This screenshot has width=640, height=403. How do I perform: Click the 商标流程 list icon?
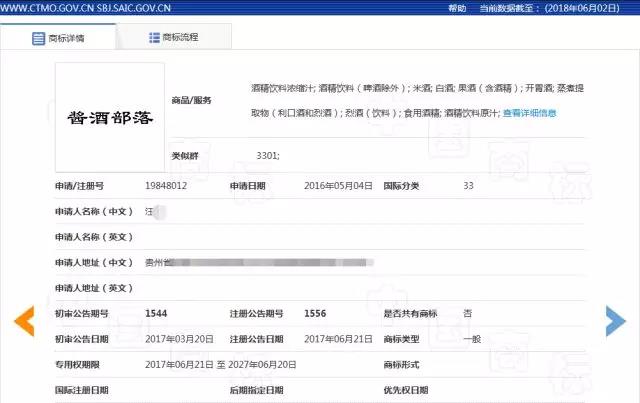(154, 38)
